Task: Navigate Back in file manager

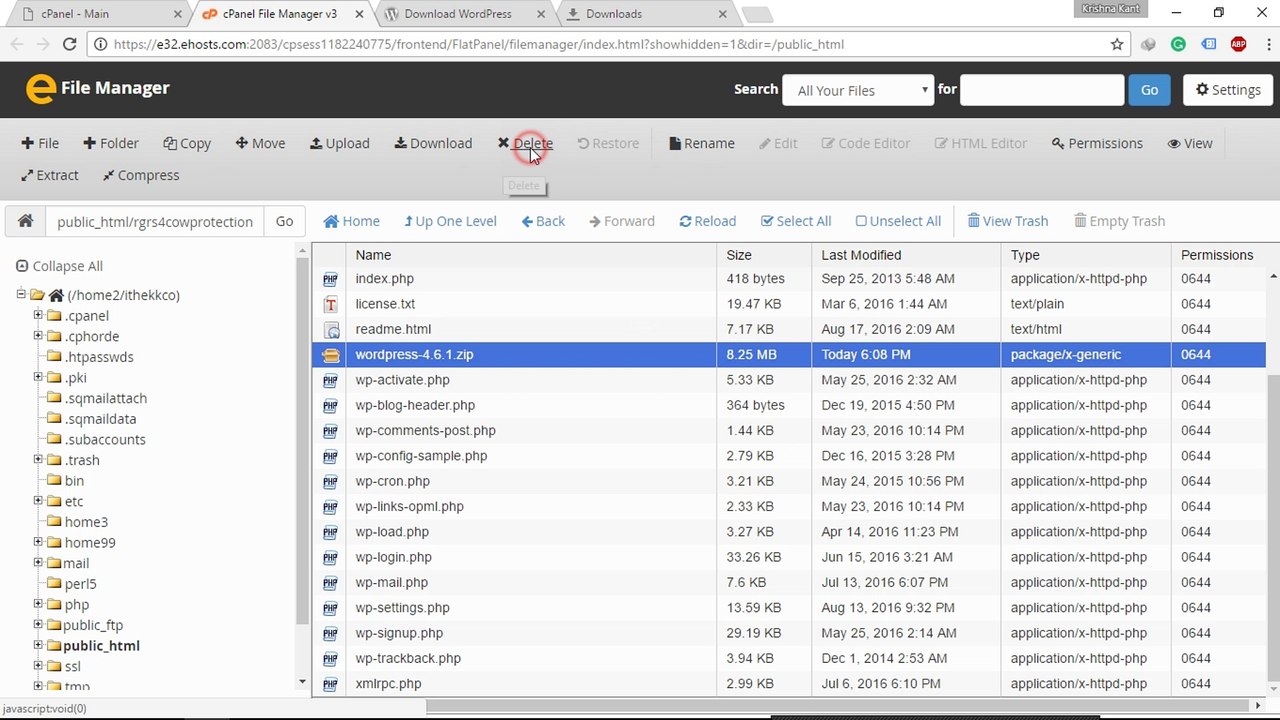Action: (x=543, y=221)
